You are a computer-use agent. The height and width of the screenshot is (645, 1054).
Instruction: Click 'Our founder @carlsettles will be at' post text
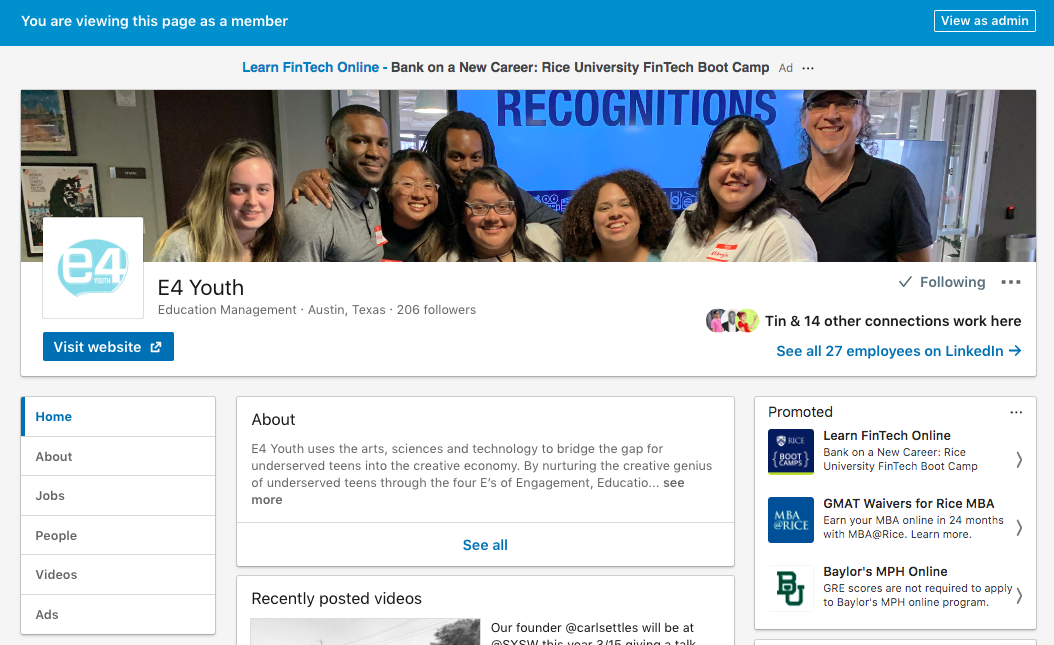click(x=592, y=628)
